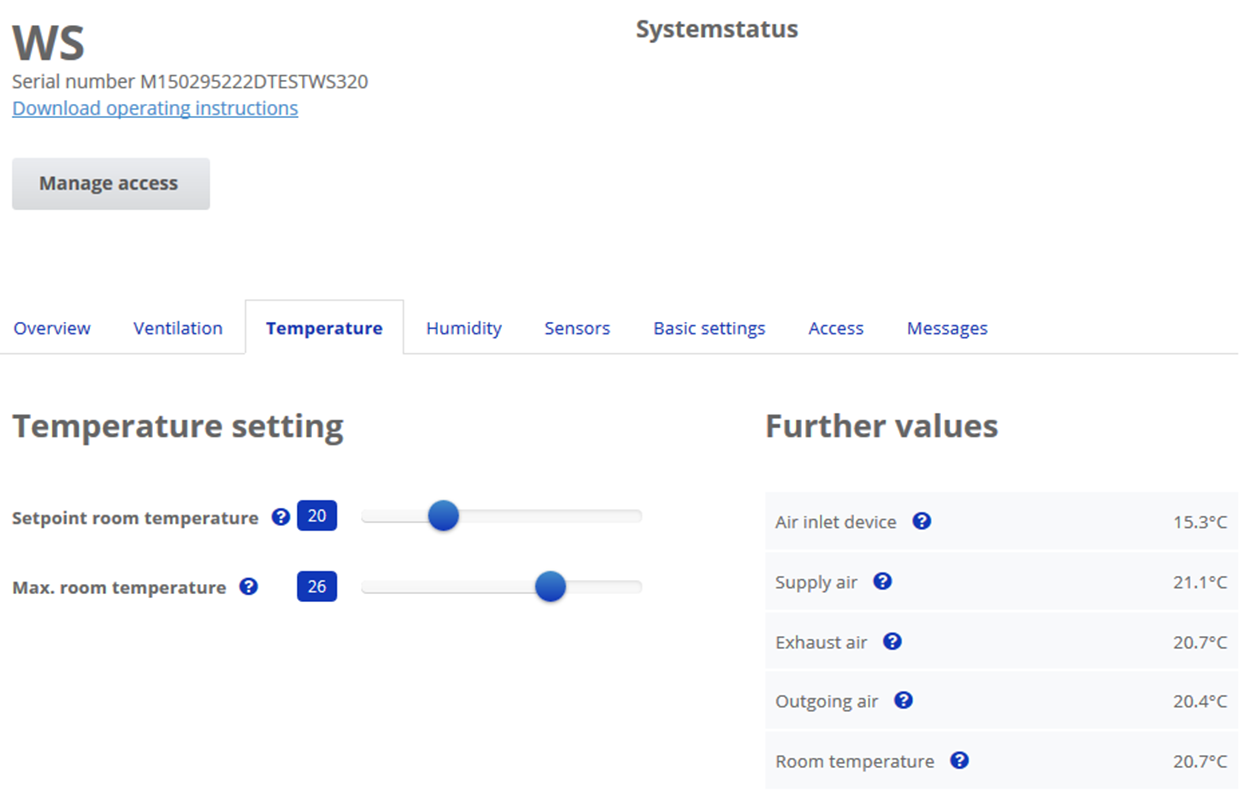1245x809 pixels.
Task: Open the Outgoing air help icon
Action: tap(903, 700)
